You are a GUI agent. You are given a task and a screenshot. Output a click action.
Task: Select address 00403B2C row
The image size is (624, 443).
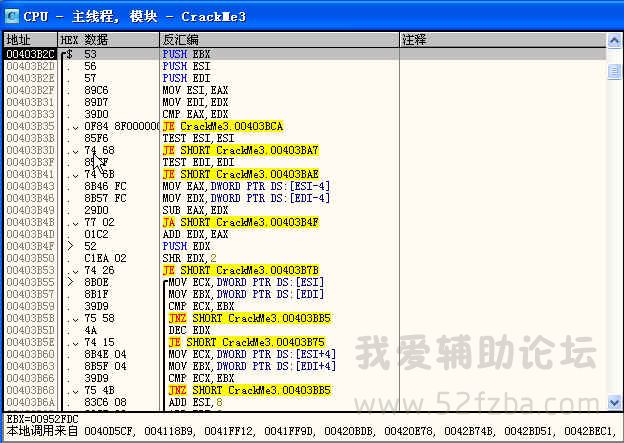(x=30, y=53)
